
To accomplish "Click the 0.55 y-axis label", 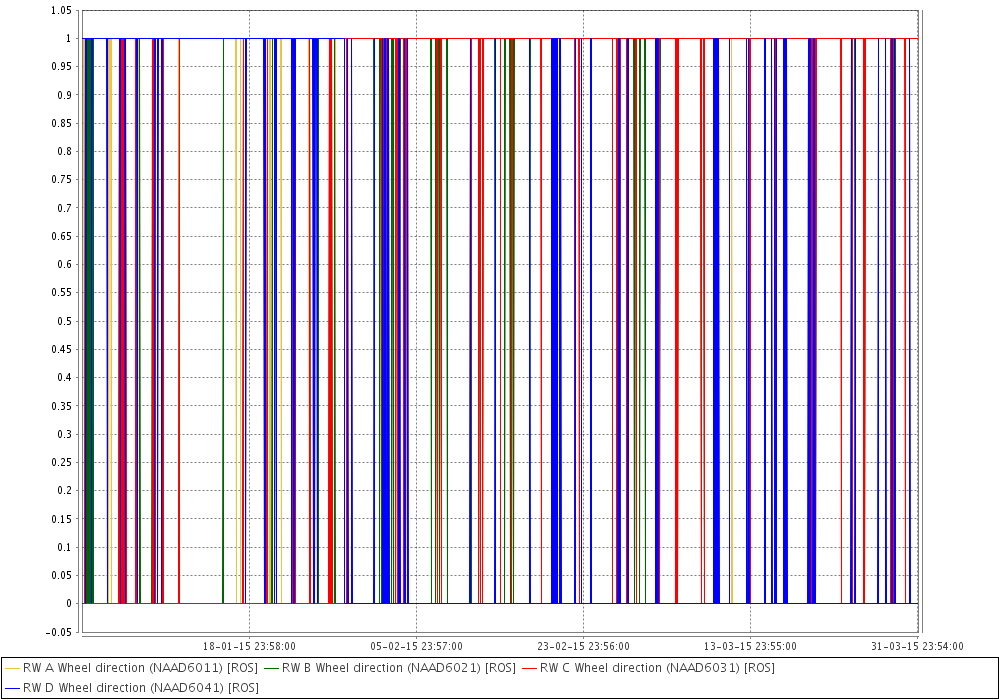I will pyautogui.click(x=61, y=293).
